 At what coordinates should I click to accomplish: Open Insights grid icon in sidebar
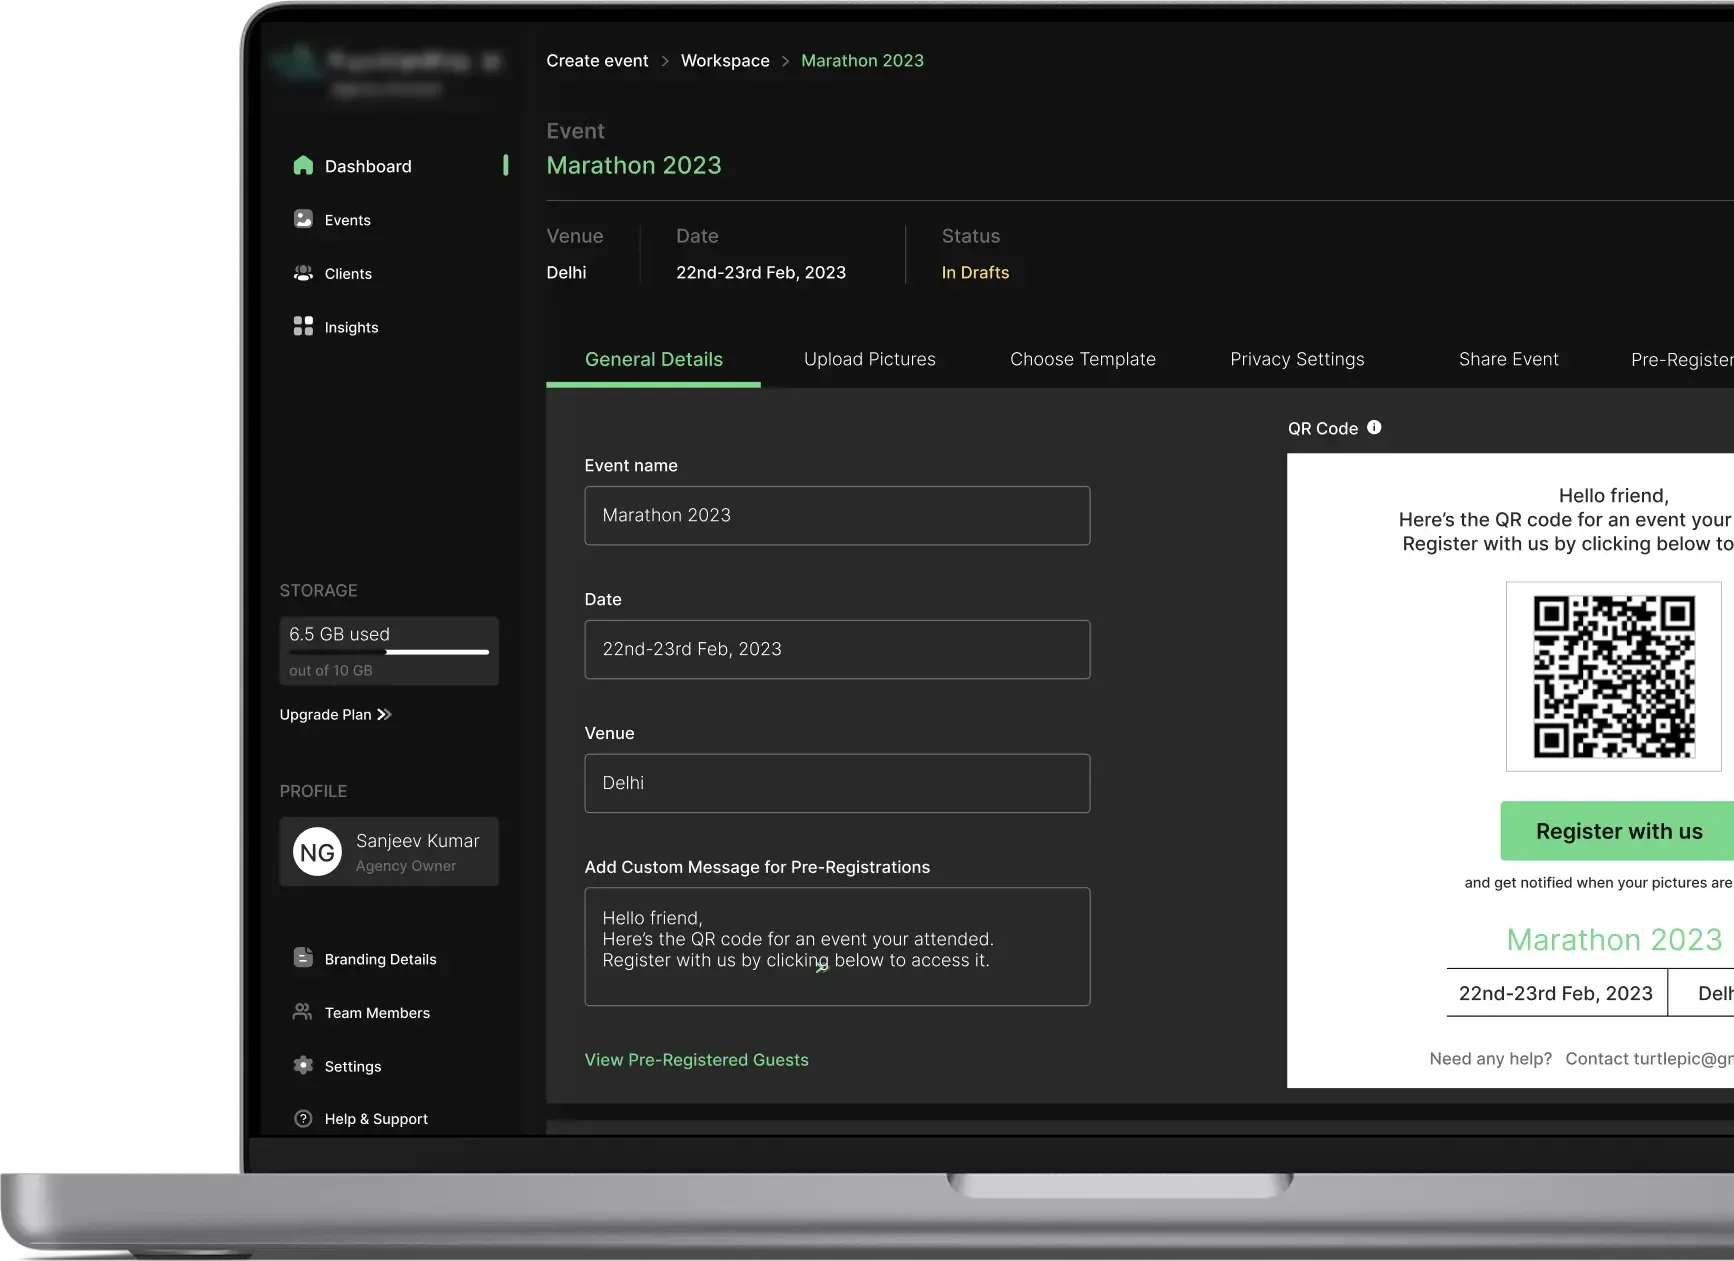(303, 326)
